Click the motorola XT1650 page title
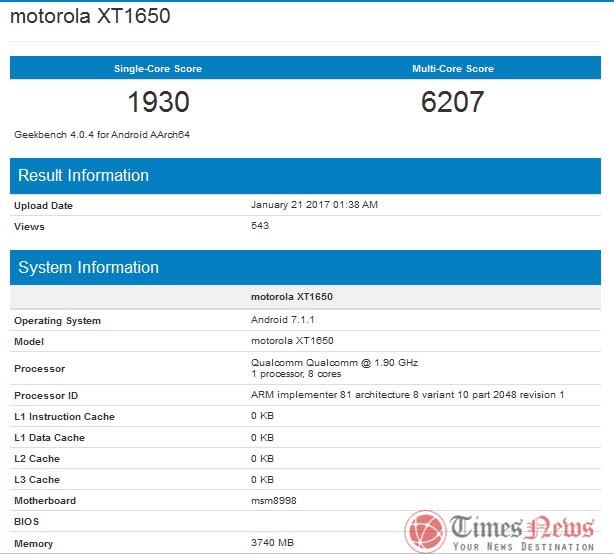614x554 pixels. (x=92, y=17)
